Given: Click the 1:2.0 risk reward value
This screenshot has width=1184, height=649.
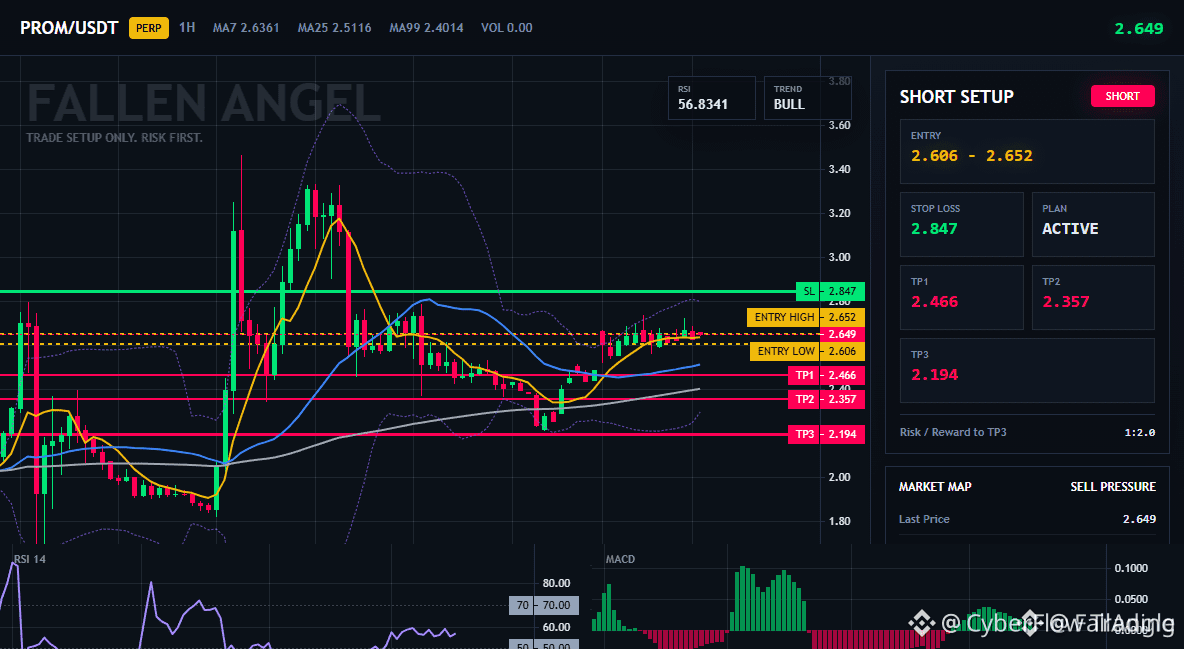Looking at the screenshot, I should 1139,432.
